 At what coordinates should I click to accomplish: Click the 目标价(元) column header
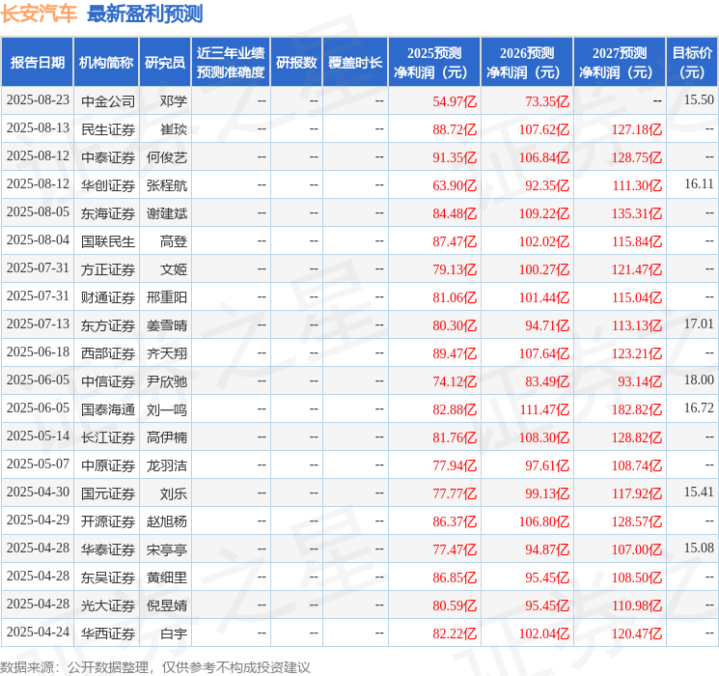coord(692,62)
